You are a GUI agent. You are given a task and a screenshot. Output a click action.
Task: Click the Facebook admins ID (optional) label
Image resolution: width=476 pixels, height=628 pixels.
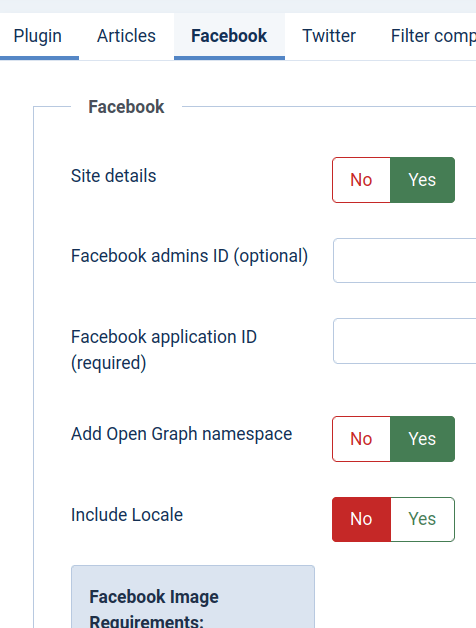click(190, 256)
